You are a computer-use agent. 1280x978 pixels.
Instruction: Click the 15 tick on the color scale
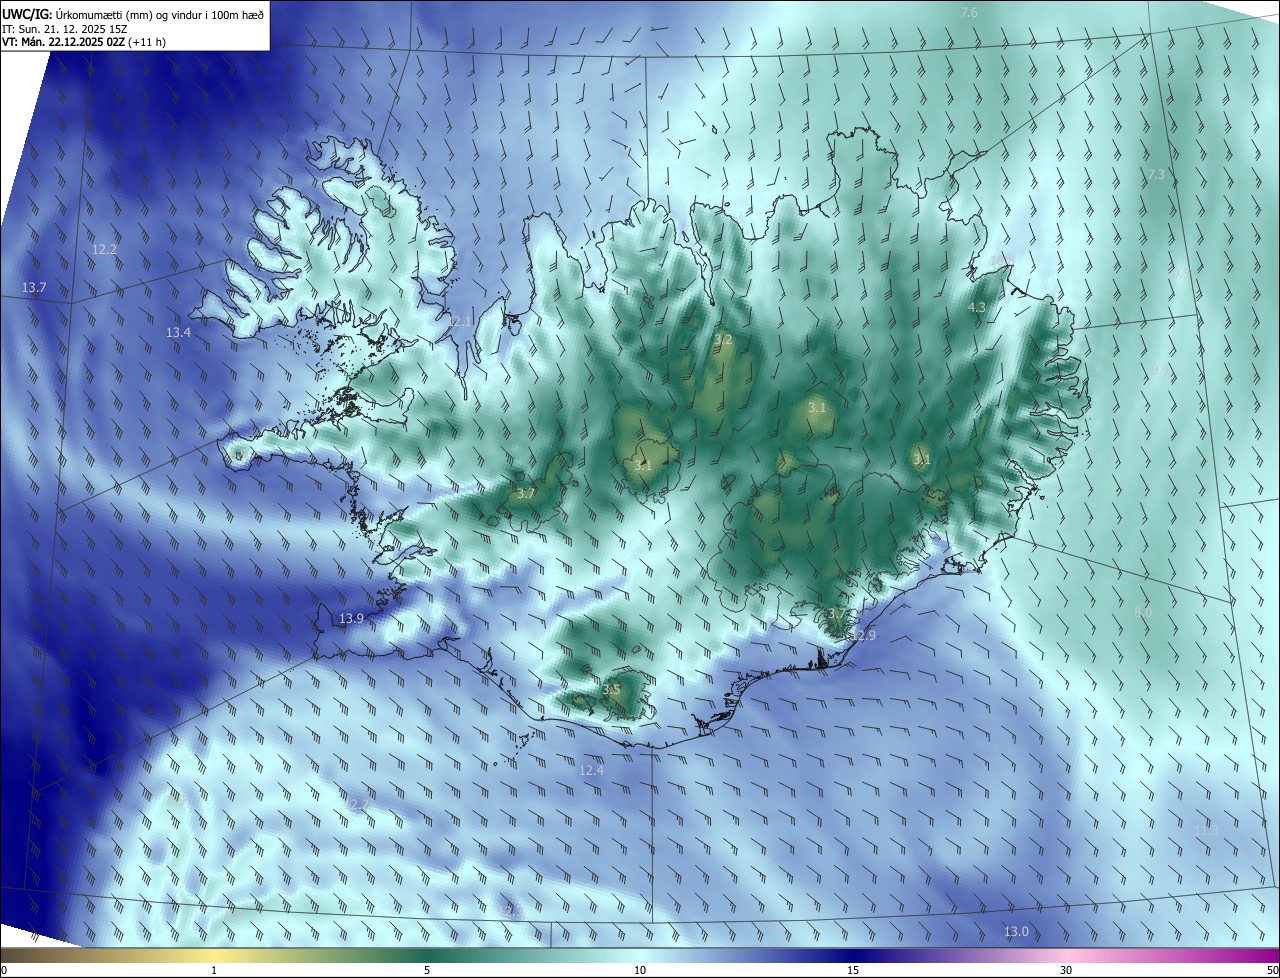853,970
